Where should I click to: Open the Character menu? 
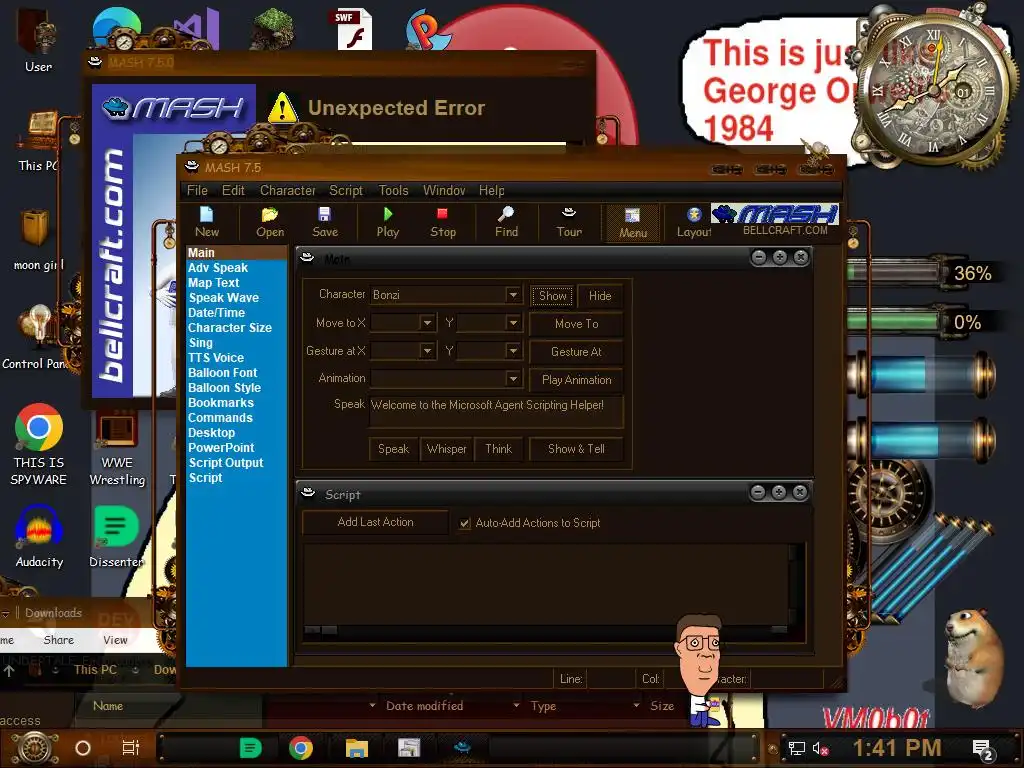pyautogui.click(x=287, y=191)
